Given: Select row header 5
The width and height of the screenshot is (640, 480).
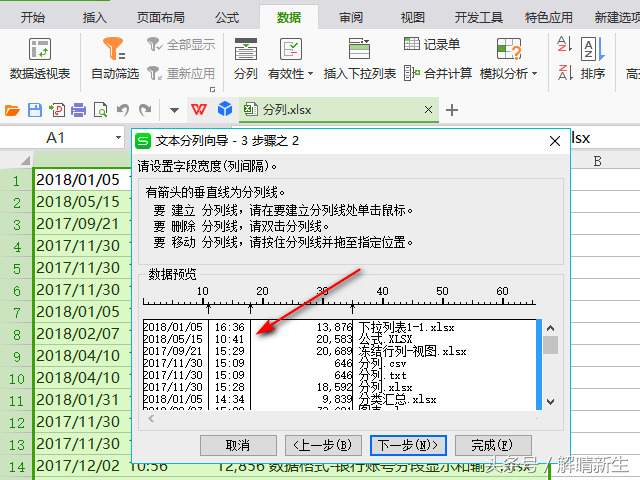Looking at the screenshot, I should click(x=17, y=269).
